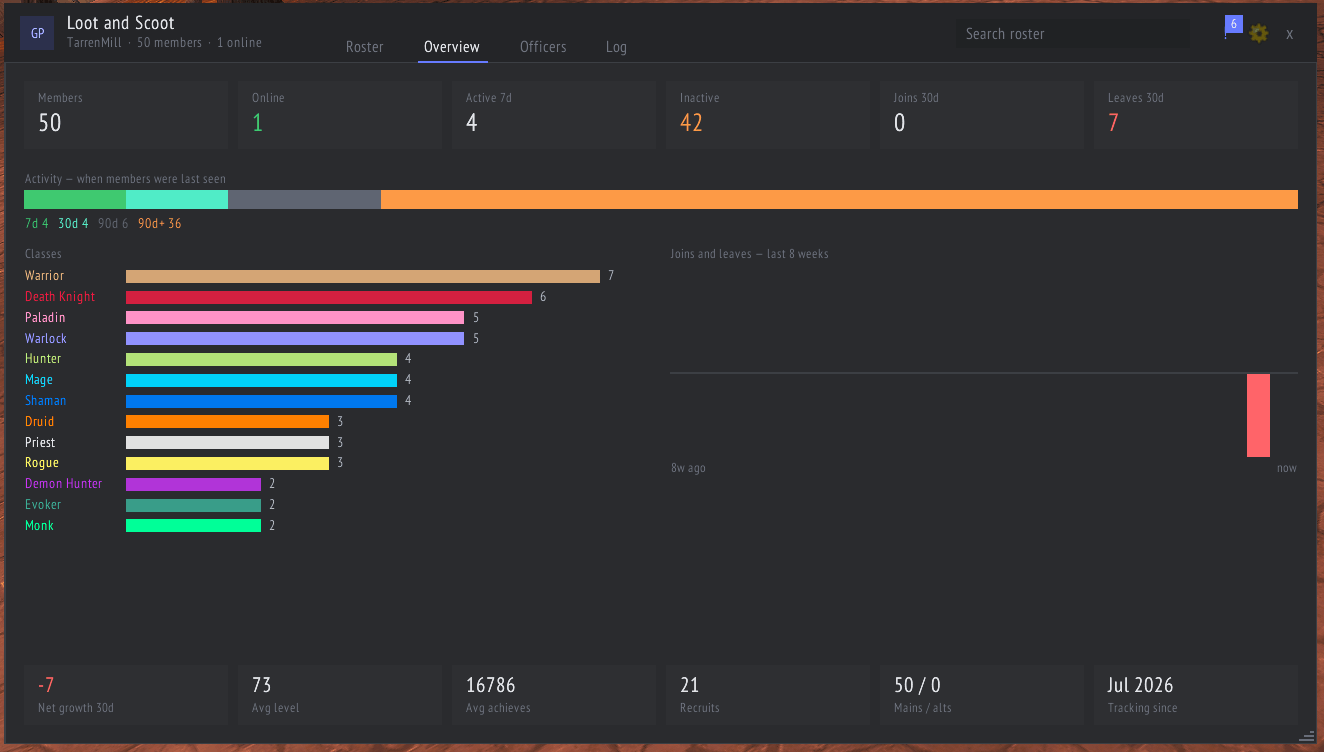Grab the resize grip in window corner
Image resolution: width=1324 pixels, height=752 pixels.
(x=1307, y=735)
